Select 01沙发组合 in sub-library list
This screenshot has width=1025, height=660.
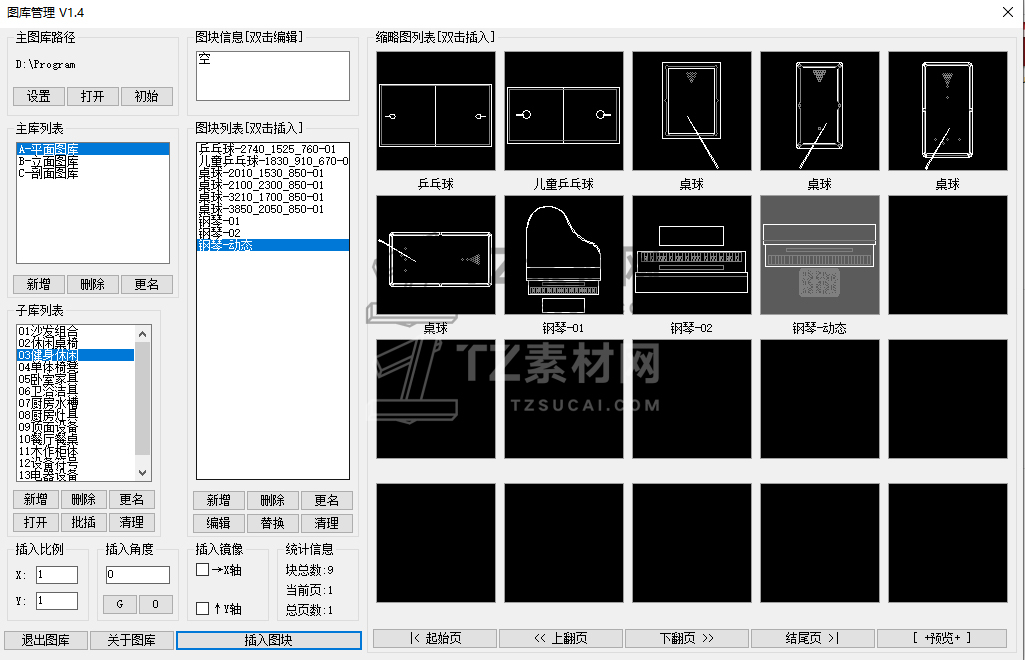pos(75,331)
